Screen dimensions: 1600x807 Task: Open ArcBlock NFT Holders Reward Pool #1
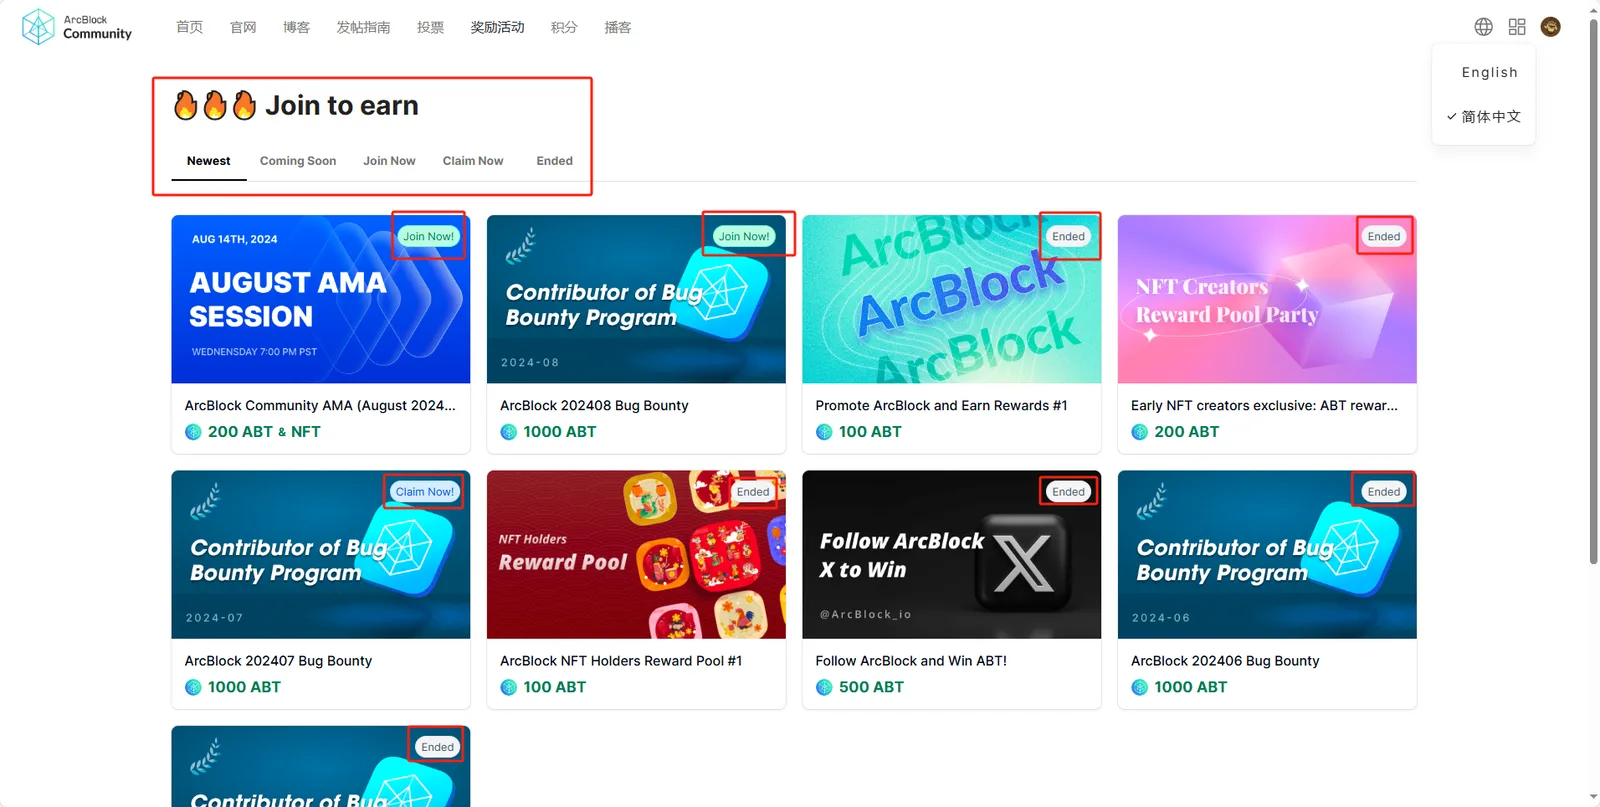(x=621, y=661)
